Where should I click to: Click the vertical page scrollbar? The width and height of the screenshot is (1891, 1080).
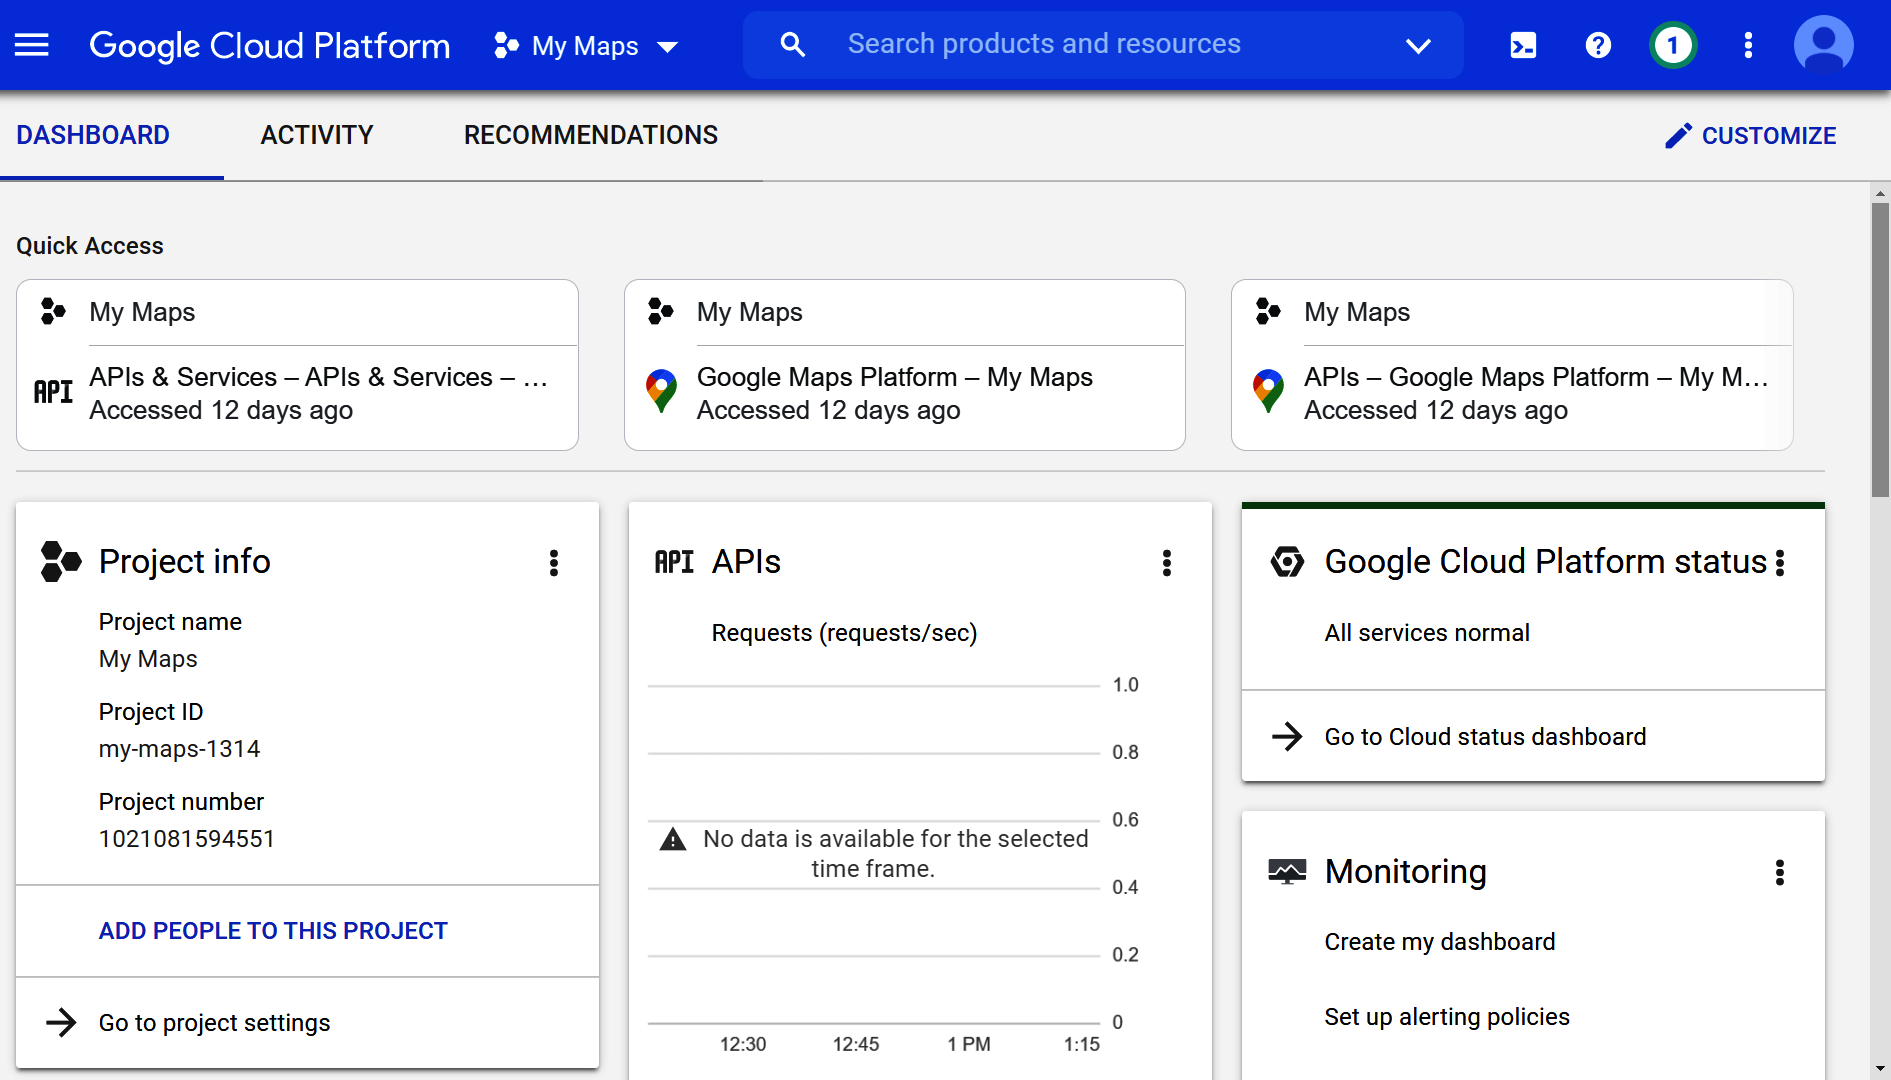click(1880, 350)
